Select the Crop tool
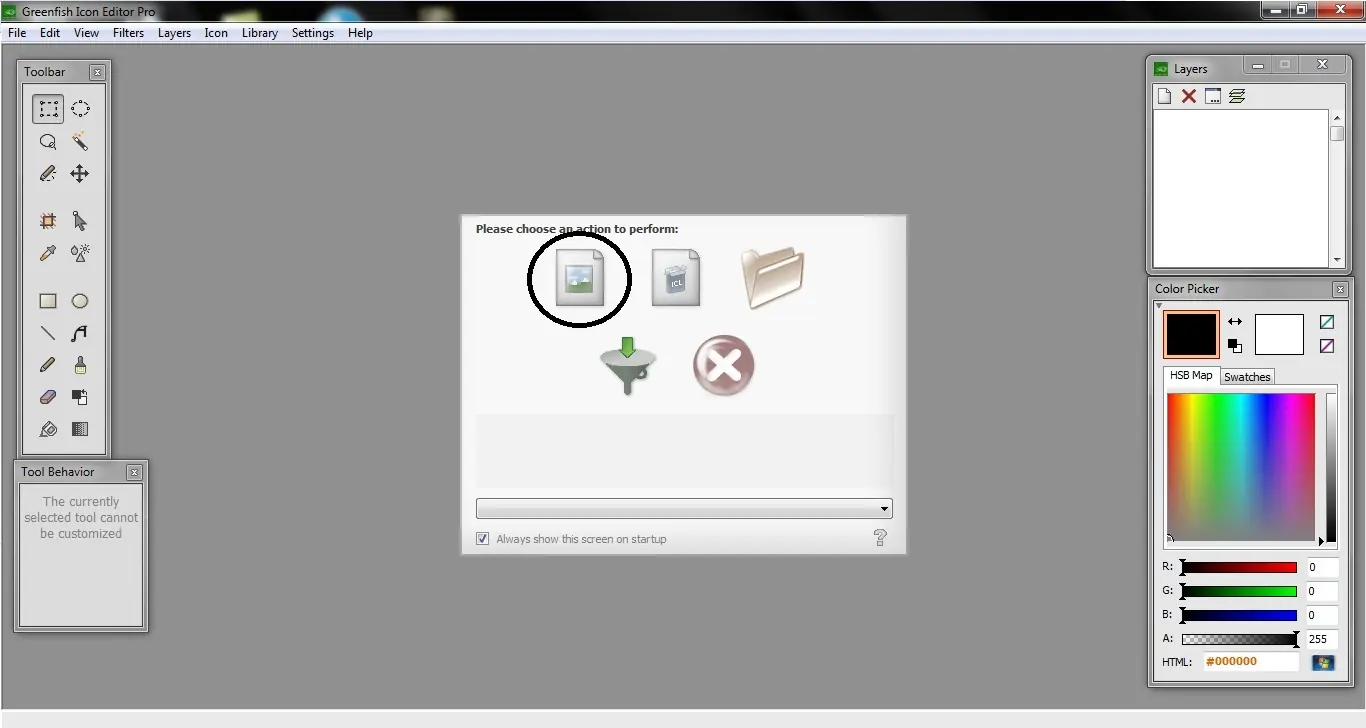 48,221
